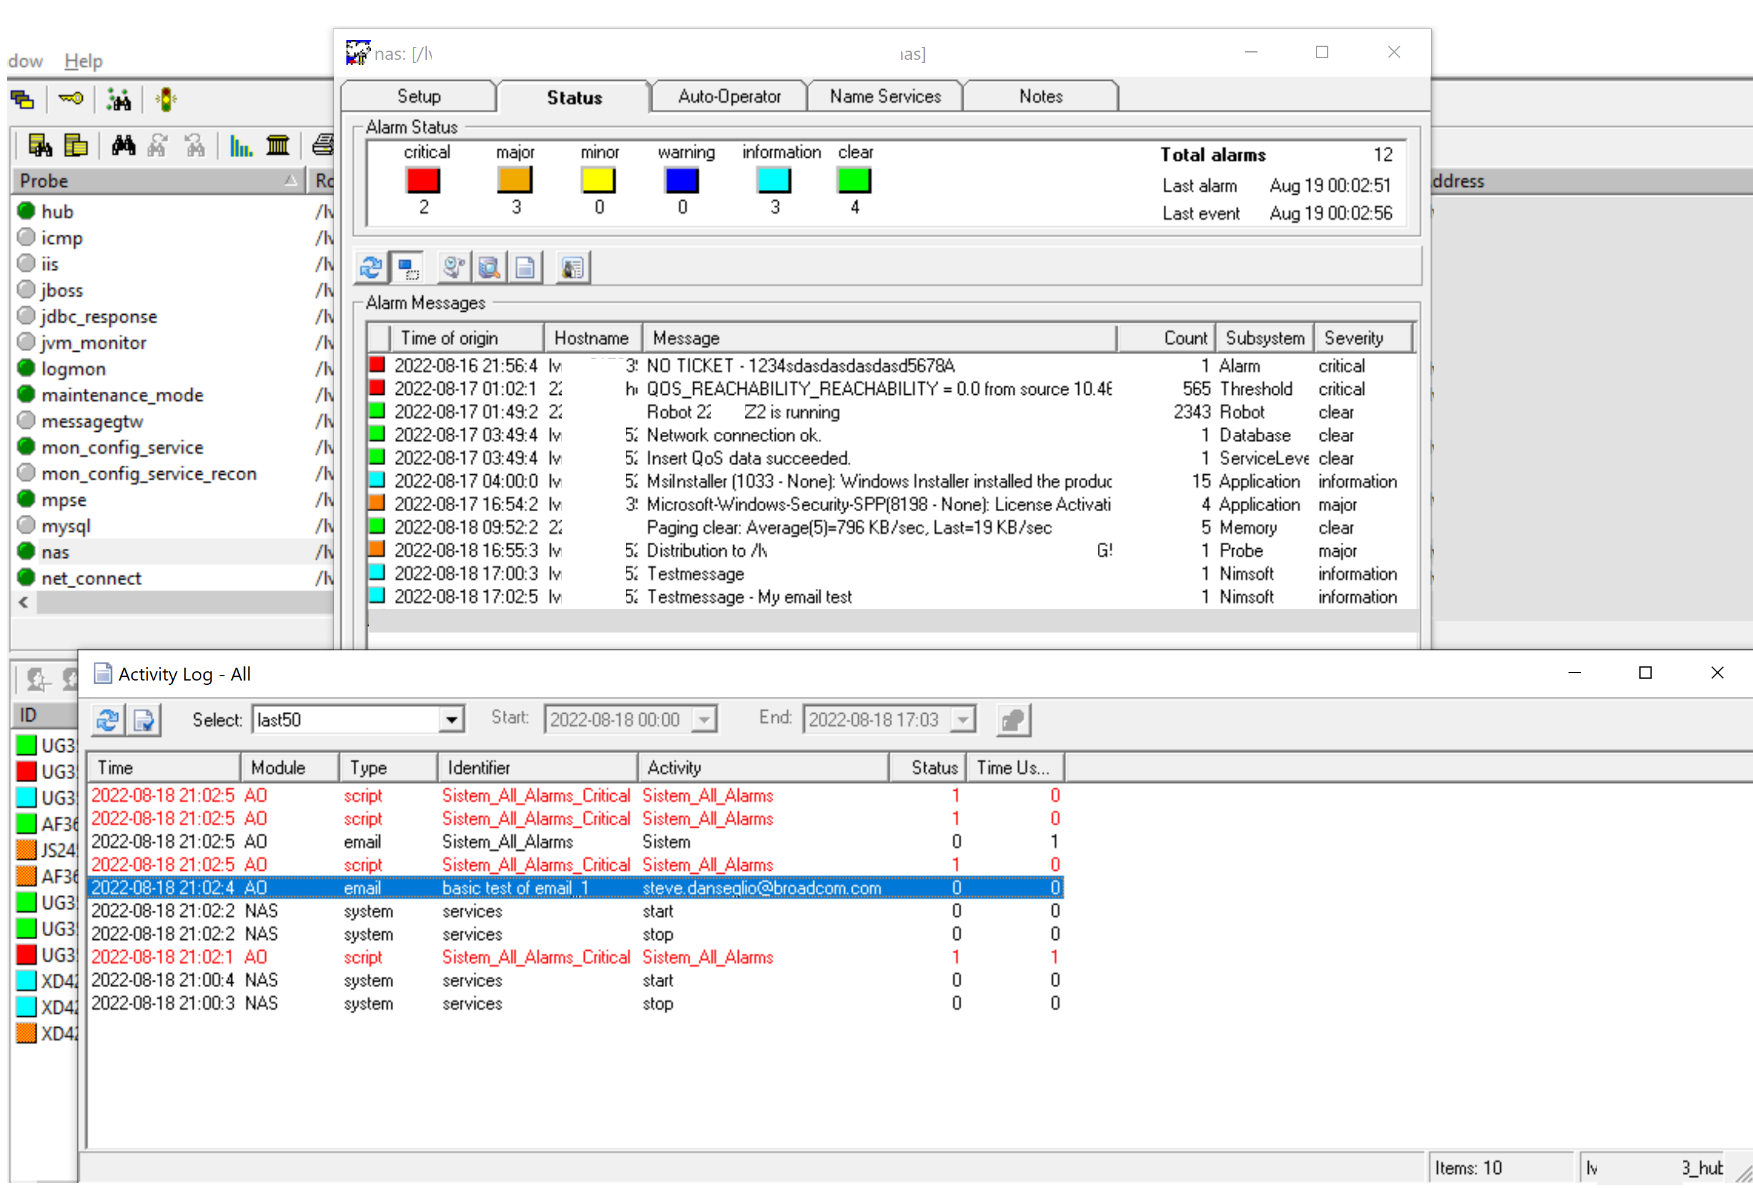
Task: Open the Select last50 dropdown
Action: point(452,720)
